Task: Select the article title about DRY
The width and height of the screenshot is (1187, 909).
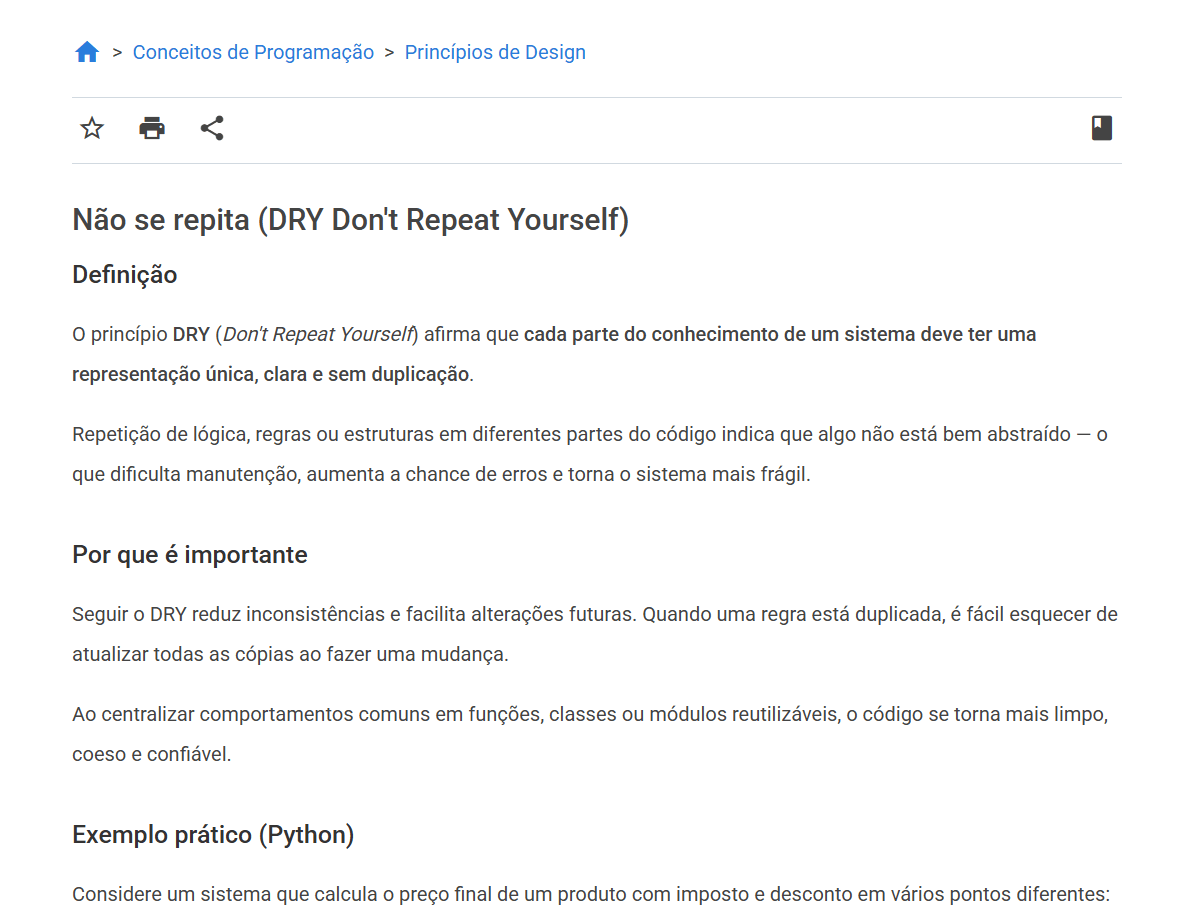Action: pos(350,219)
